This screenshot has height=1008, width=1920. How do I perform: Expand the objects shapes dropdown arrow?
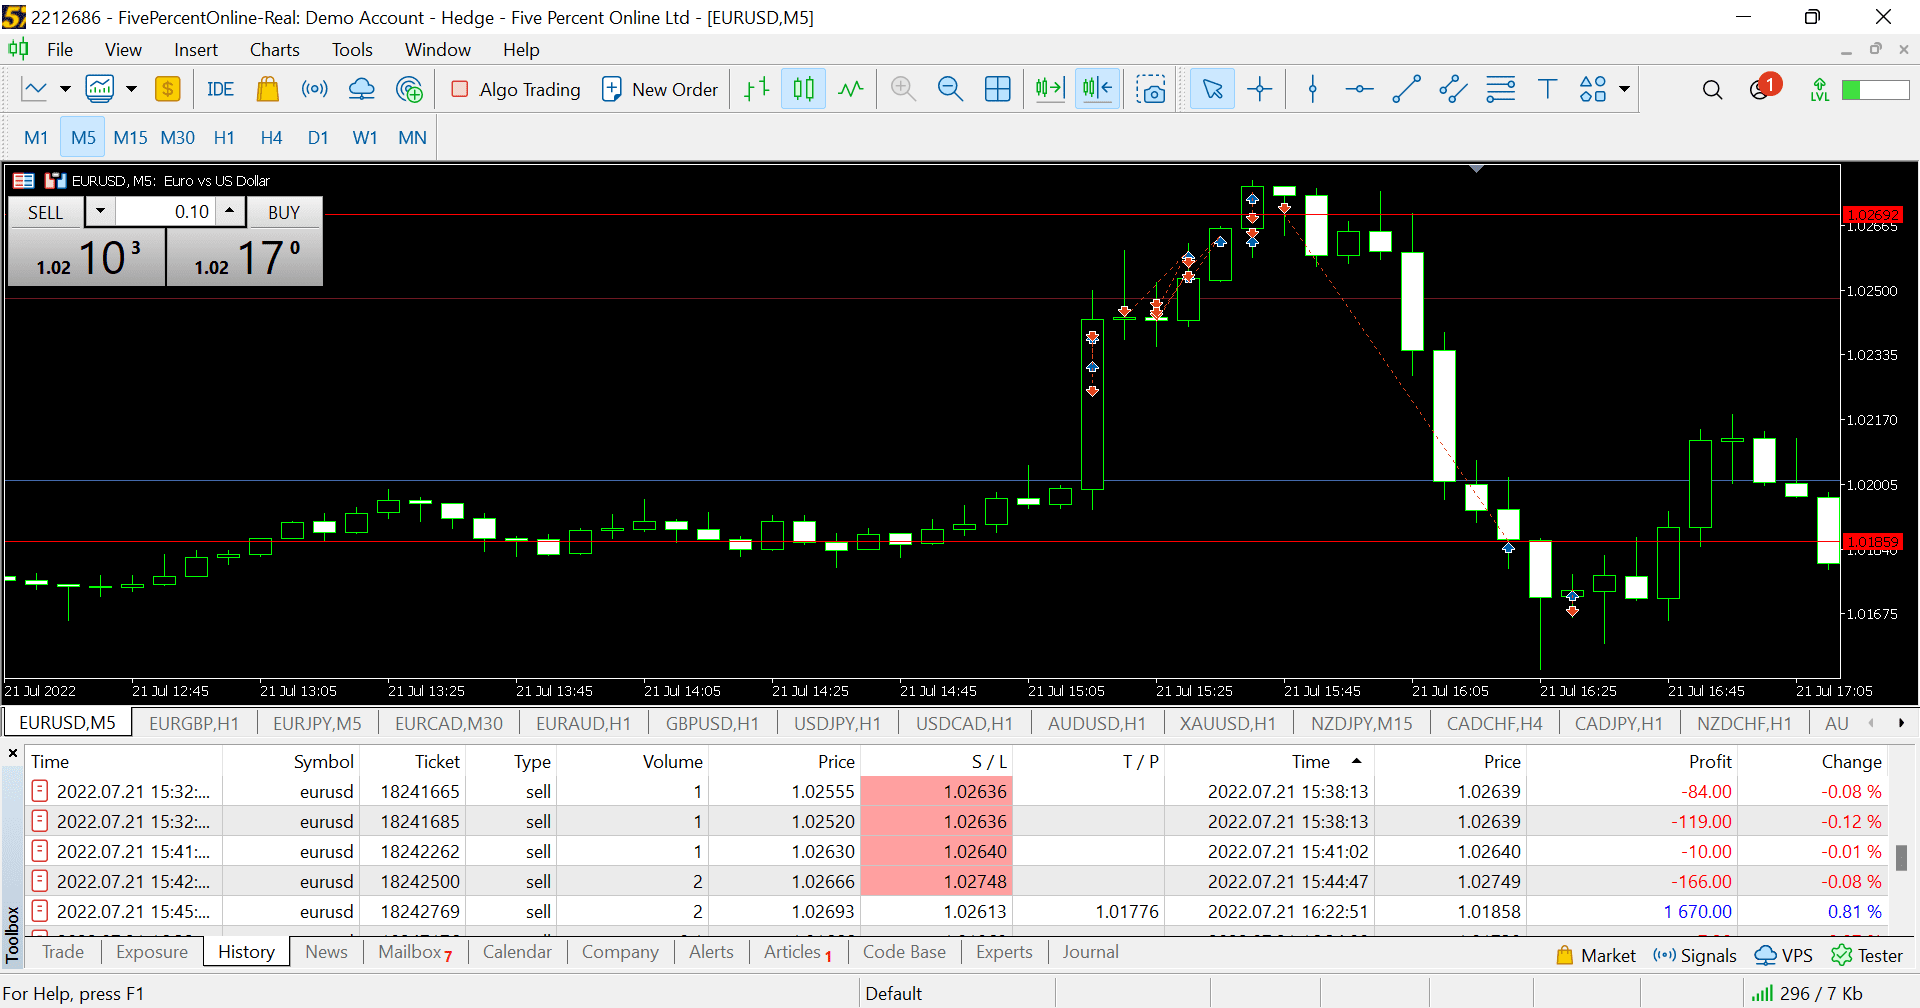(1625, 89)
